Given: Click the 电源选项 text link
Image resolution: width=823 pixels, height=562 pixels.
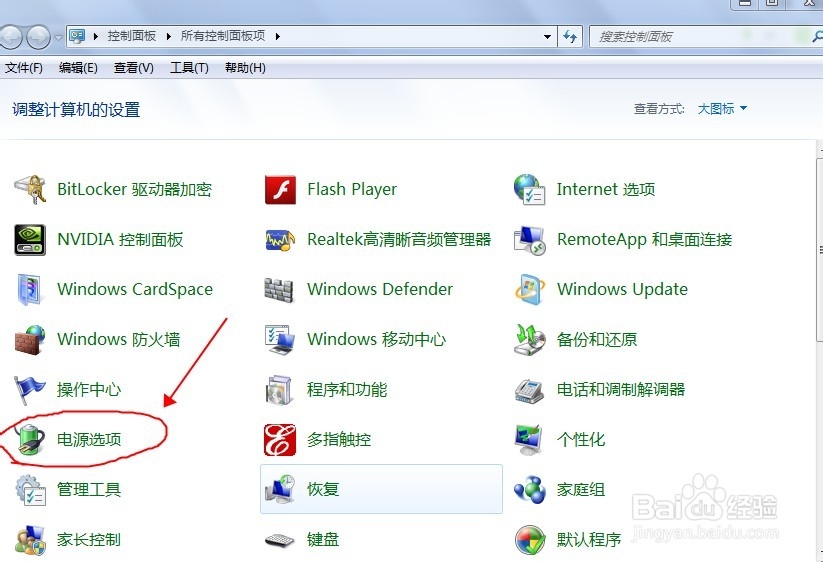Looking at the screenshot, I should 89,440.
